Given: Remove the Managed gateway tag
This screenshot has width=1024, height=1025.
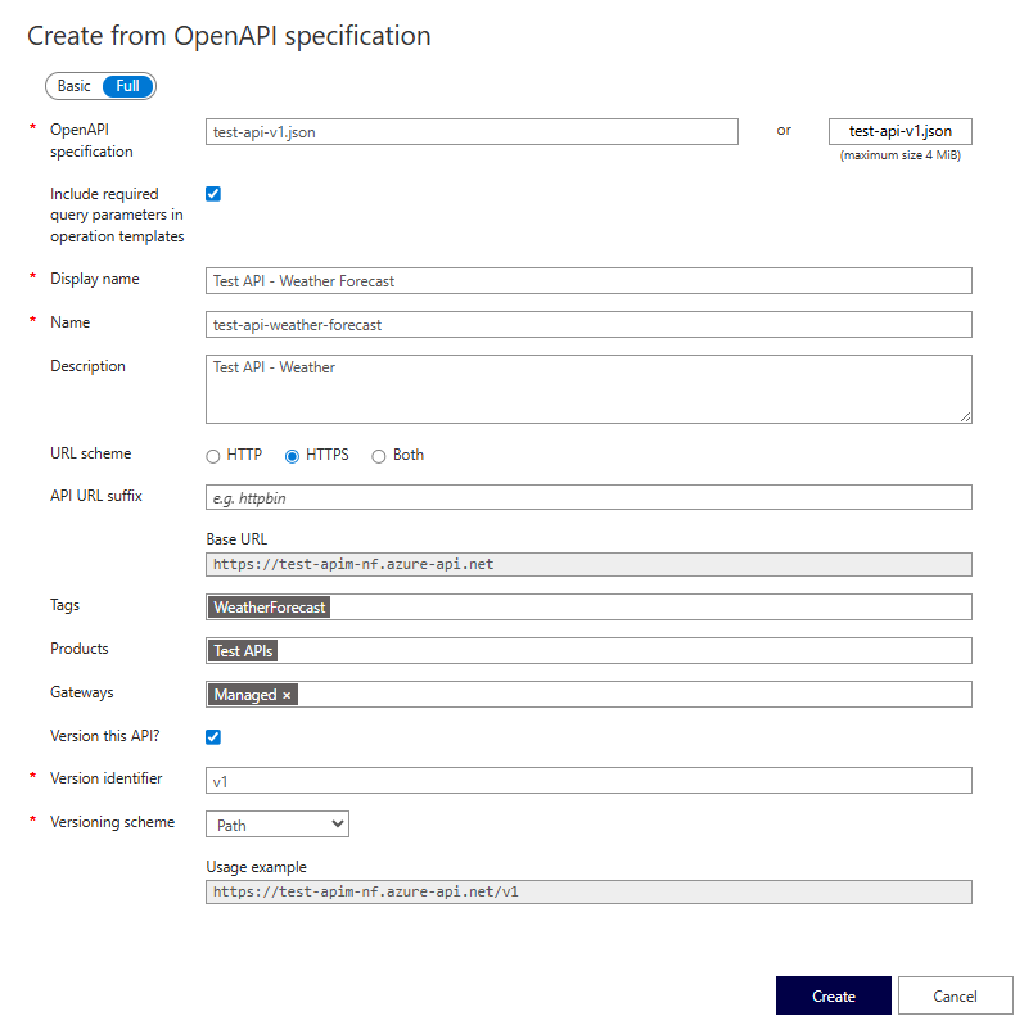Looking at the screenshot, I should tap(288, 694).
